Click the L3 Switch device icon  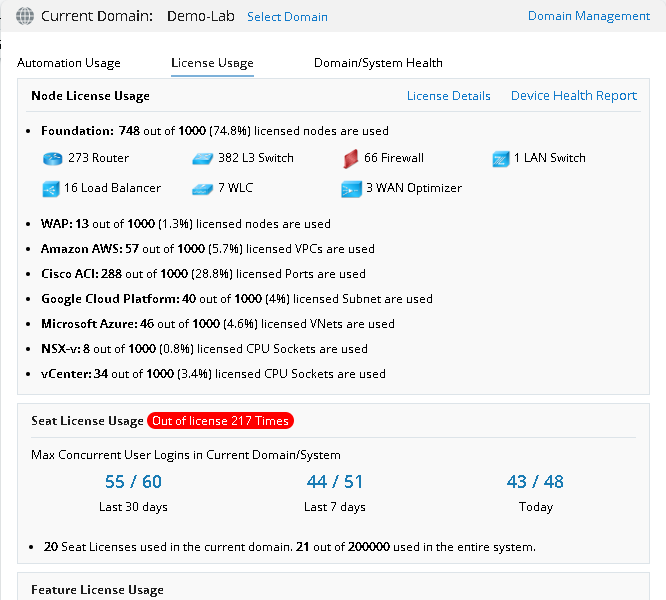coord(203,159)
